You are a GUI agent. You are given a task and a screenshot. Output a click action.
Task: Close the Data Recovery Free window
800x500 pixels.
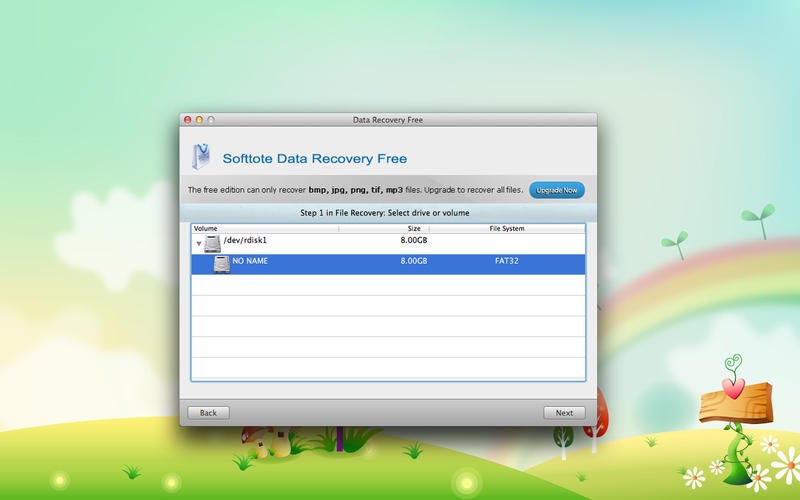pyautogui.click(x=188, y=120)
